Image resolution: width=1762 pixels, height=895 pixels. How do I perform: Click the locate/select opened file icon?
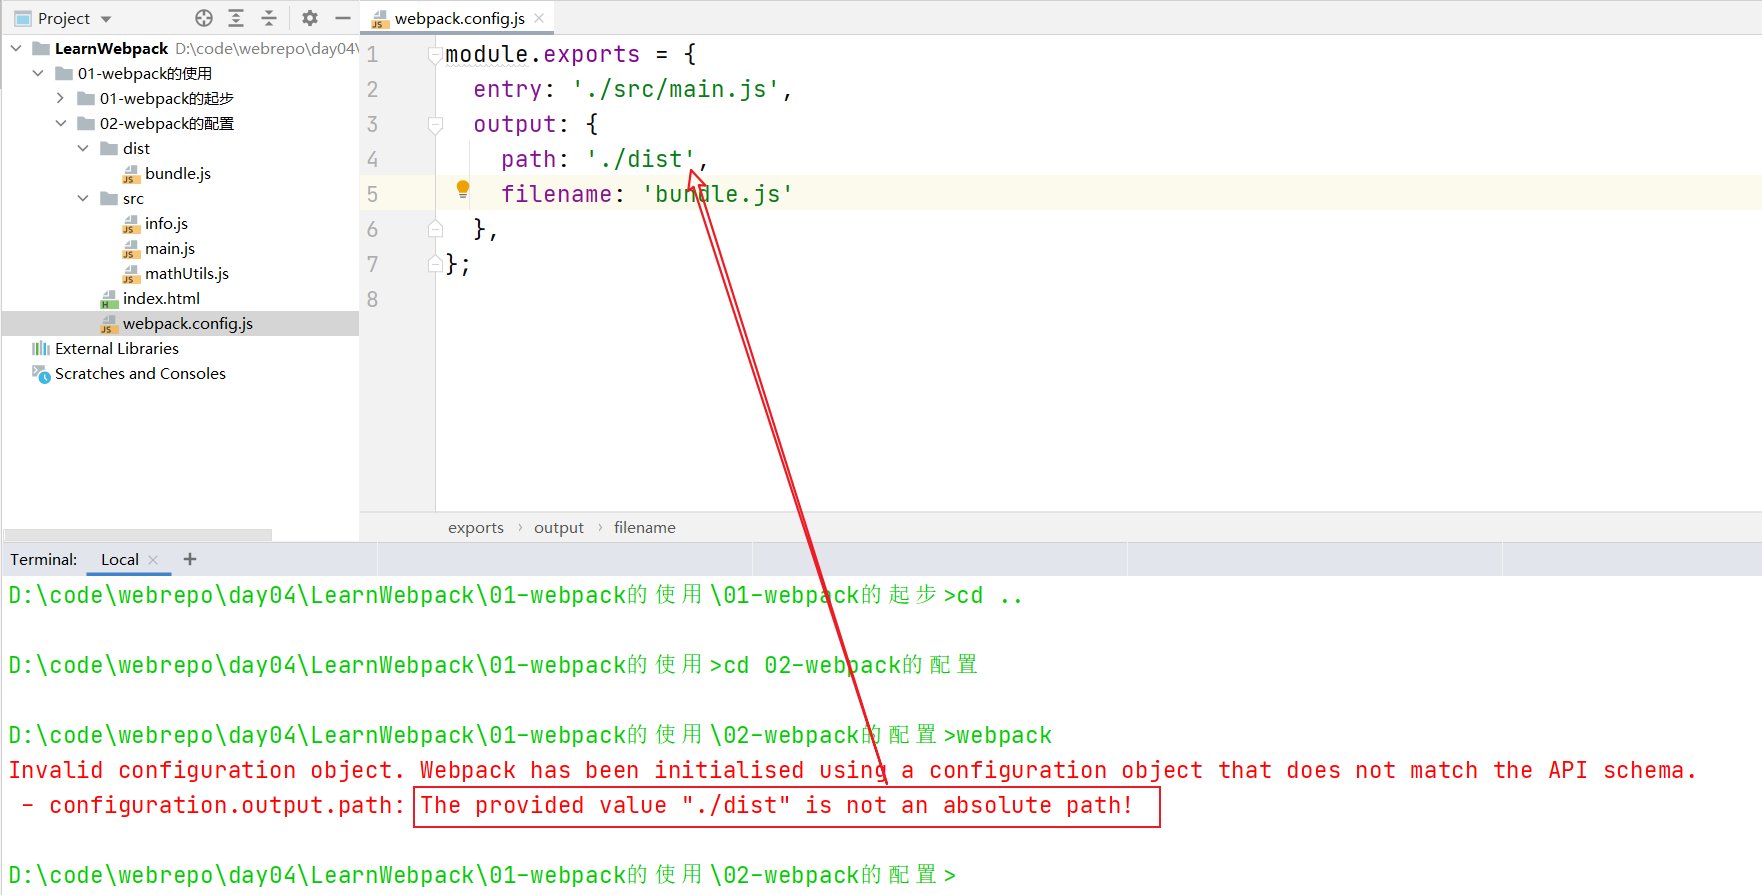tap(204, 18)
